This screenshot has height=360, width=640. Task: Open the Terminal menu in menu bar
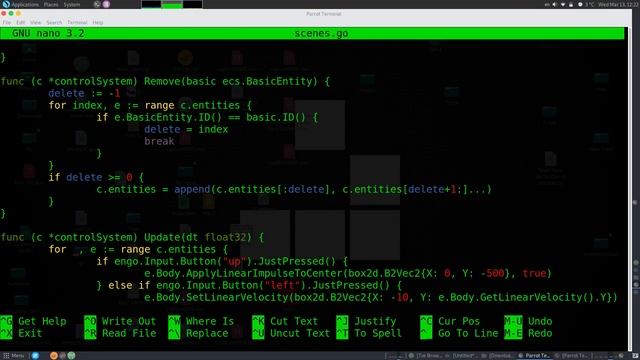point(77,22)
